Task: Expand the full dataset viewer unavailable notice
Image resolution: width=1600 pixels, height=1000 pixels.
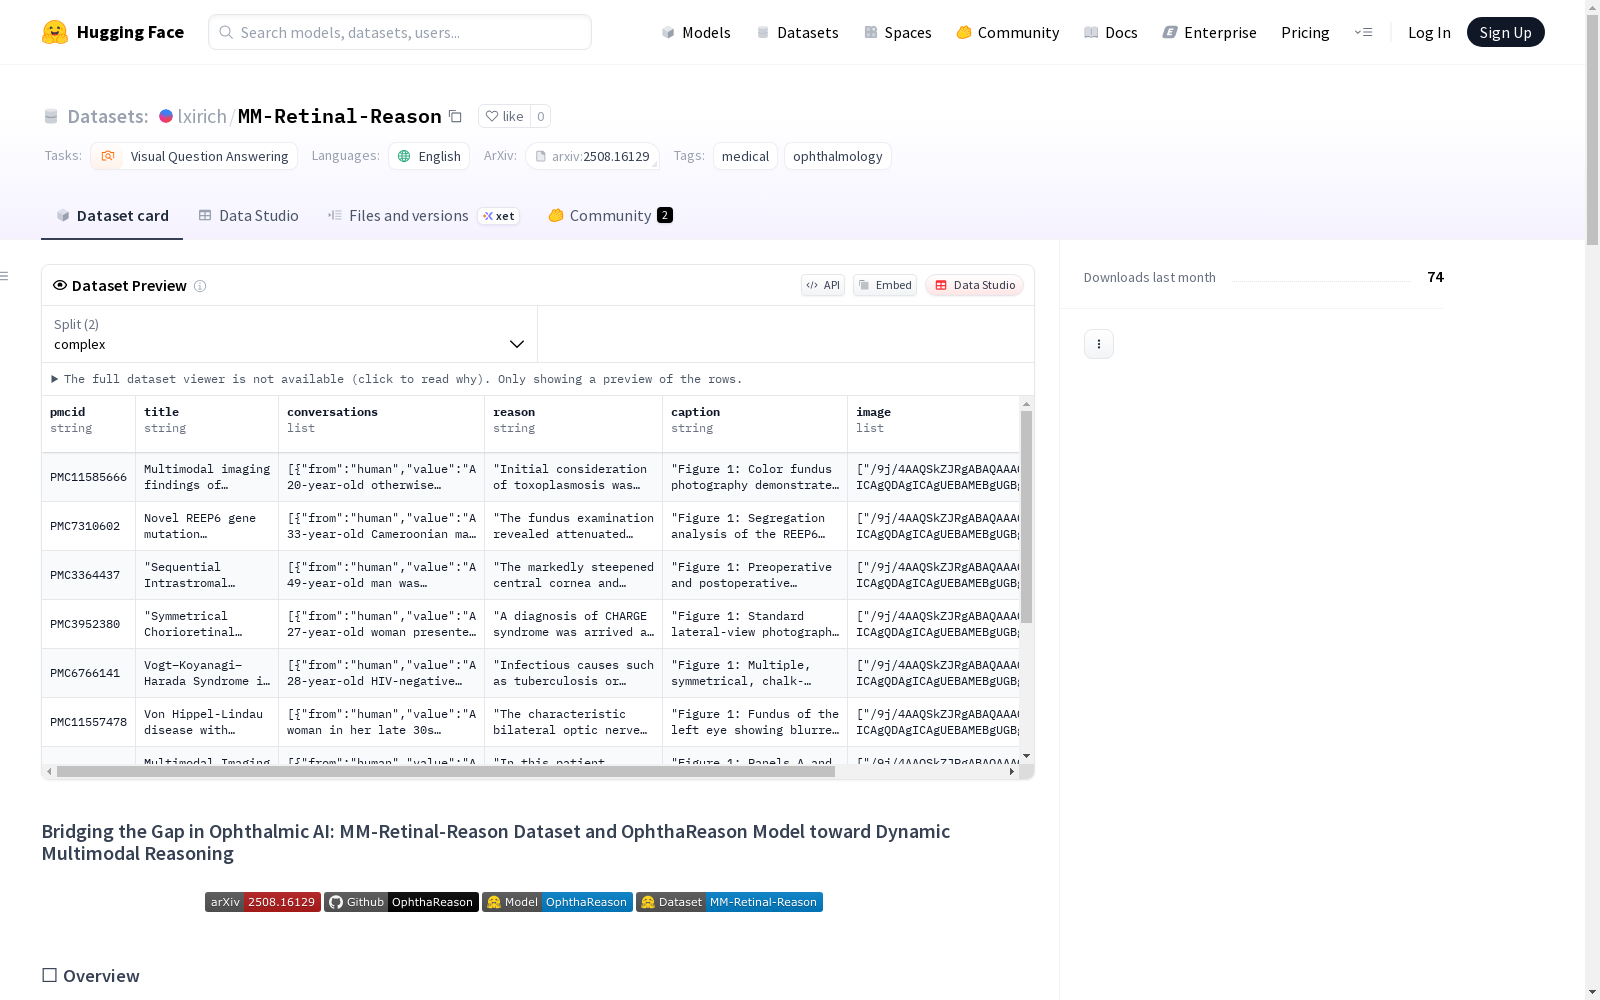Action: point(397,379)
